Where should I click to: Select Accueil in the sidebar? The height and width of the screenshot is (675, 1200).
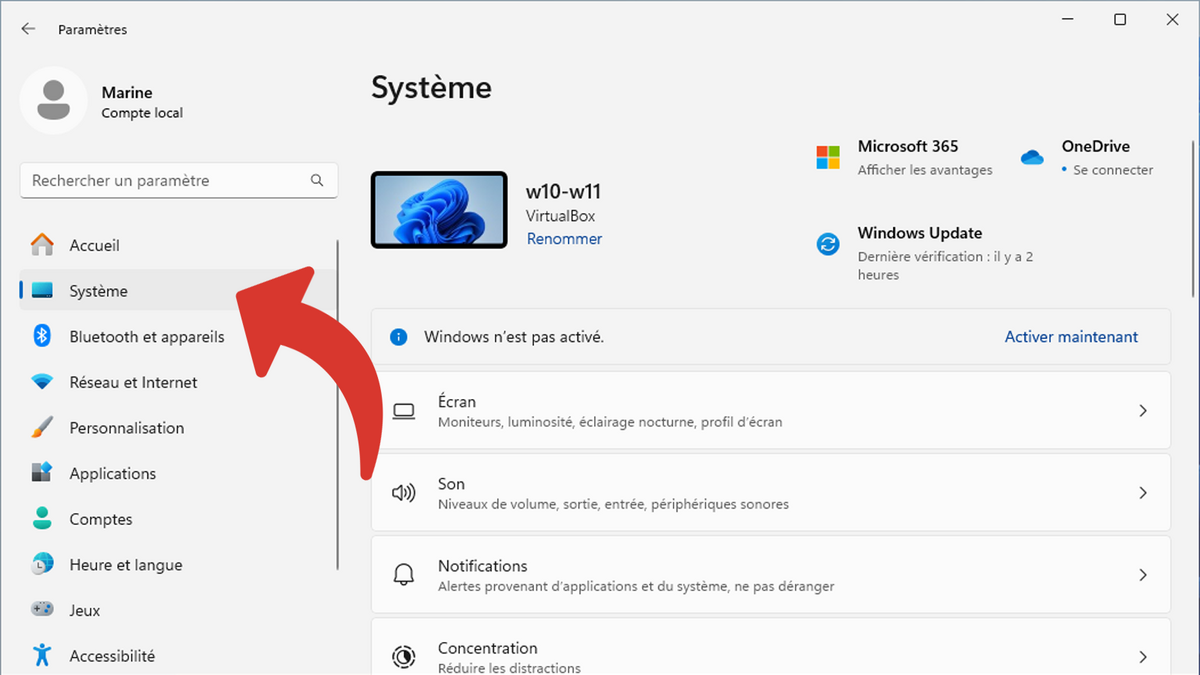[178, 245]
